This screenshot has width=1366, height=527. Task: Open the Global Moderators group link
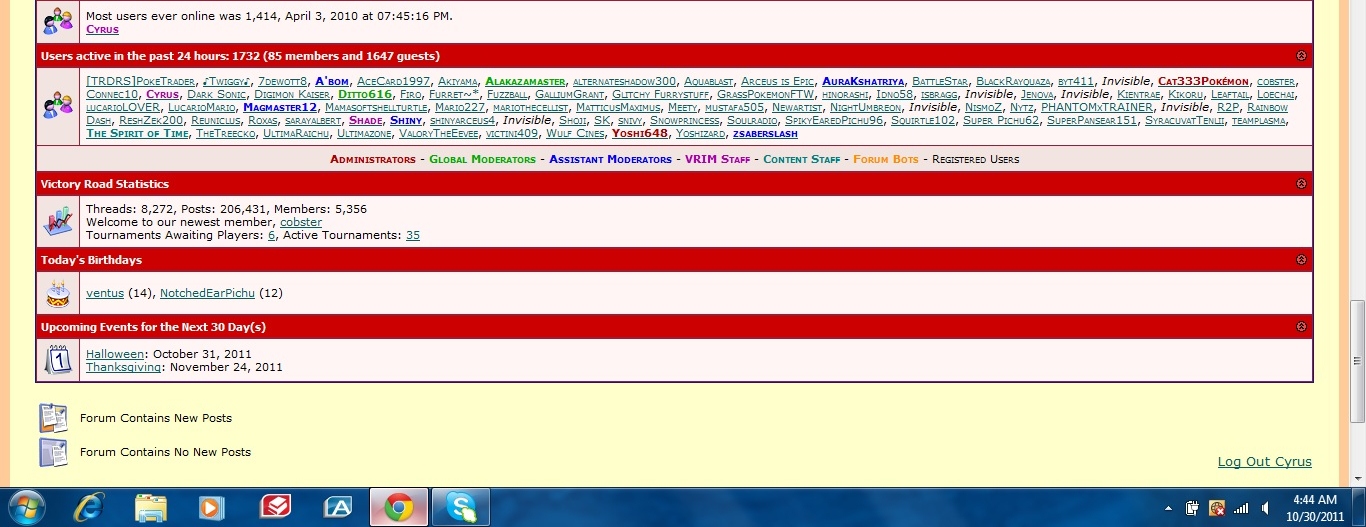[482, 159]
